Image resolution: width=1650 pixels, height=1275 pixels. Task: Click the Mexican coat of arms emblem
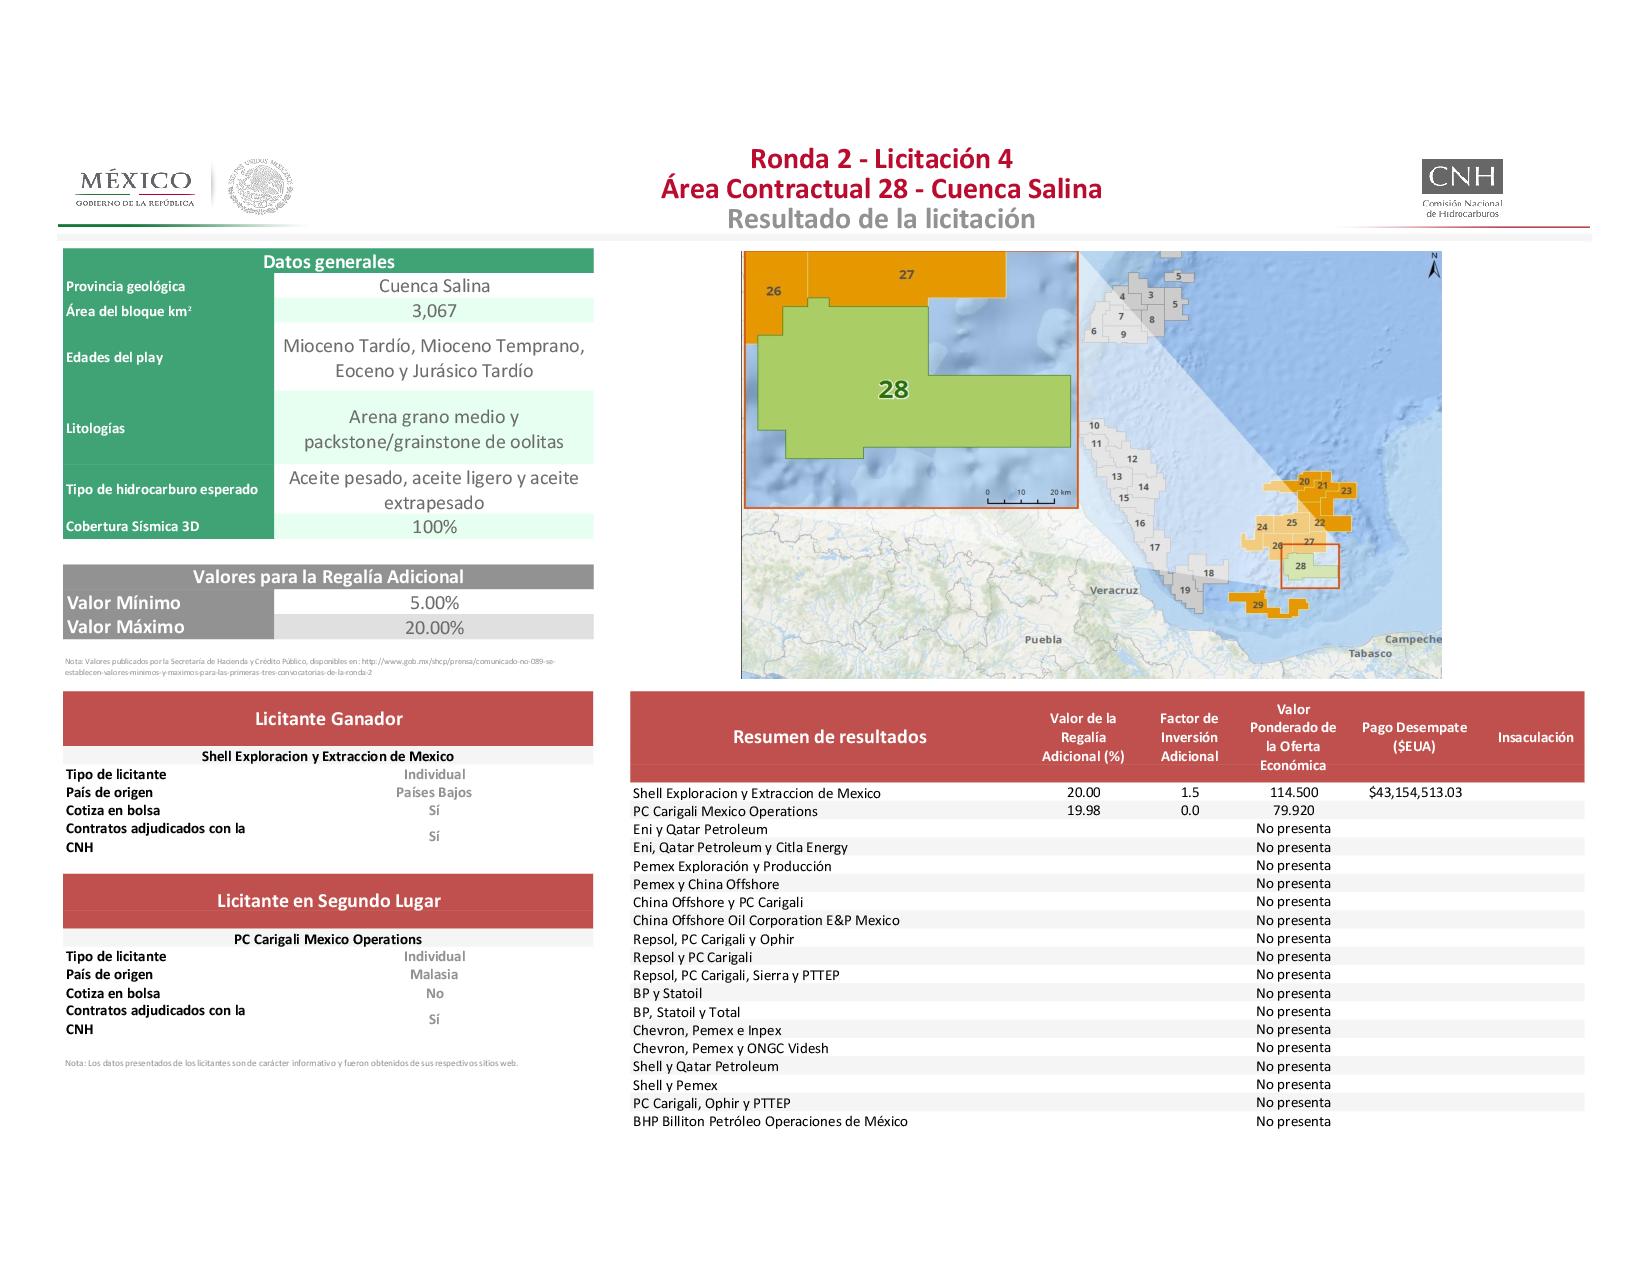261,186
